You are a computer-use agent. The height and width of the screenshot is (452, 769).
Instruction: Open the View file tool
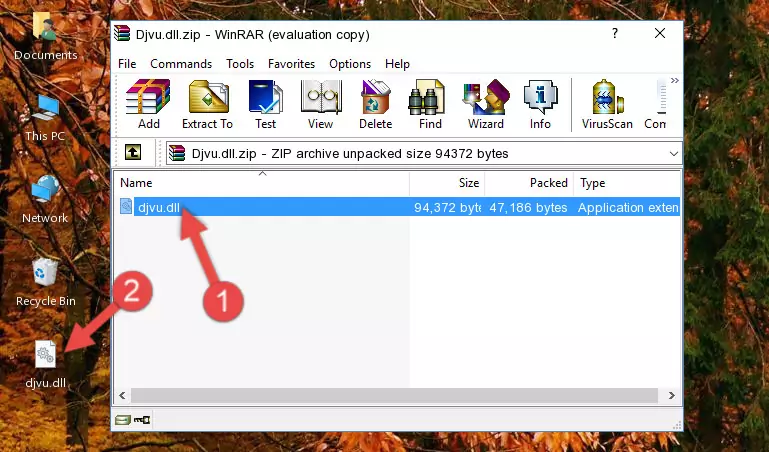coord(321,104)
